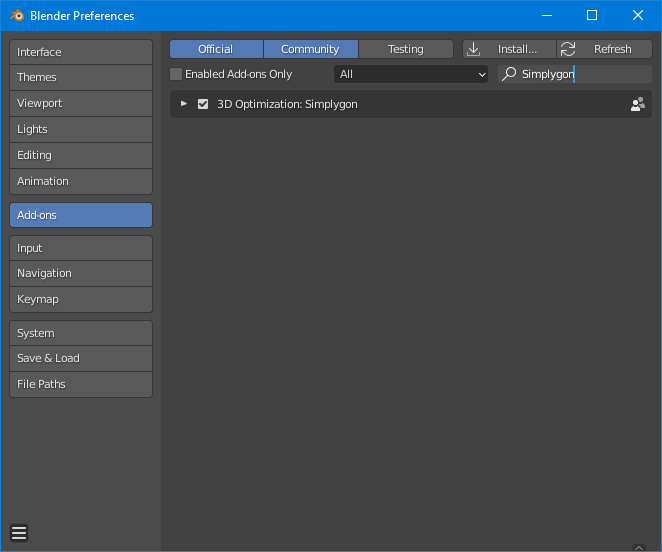Open the Interface preferences section
Viewport: 662px width, 552px height.
pyautogui.click(x=81, y=52)
